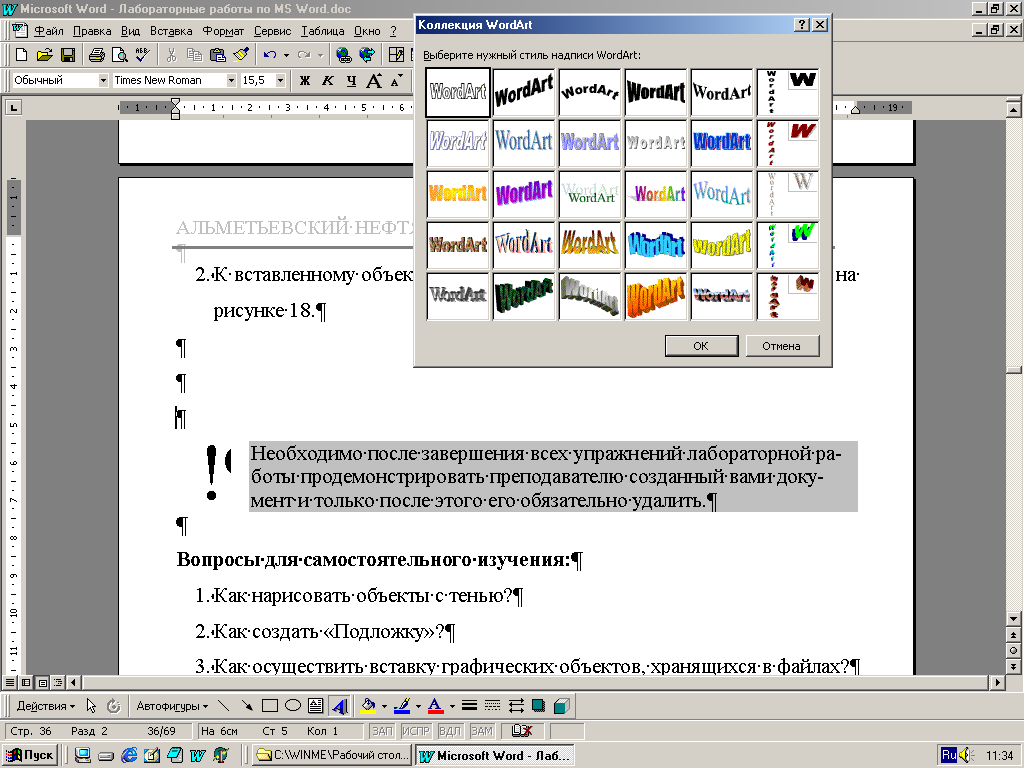
Task: Click the Insert WordArt button
Action: (339, 706)
